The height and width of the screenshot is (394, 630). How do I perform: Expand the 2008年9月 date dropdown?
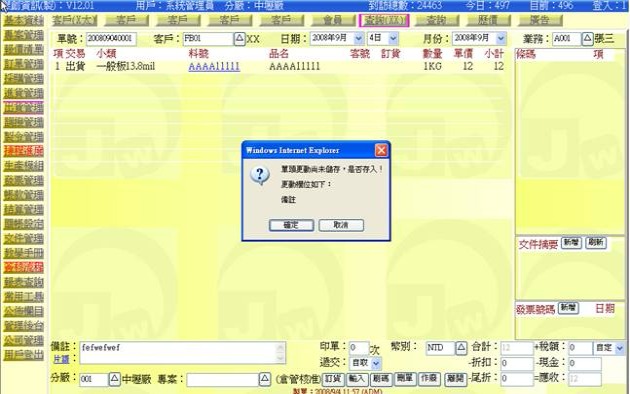(x=358, y=39)
